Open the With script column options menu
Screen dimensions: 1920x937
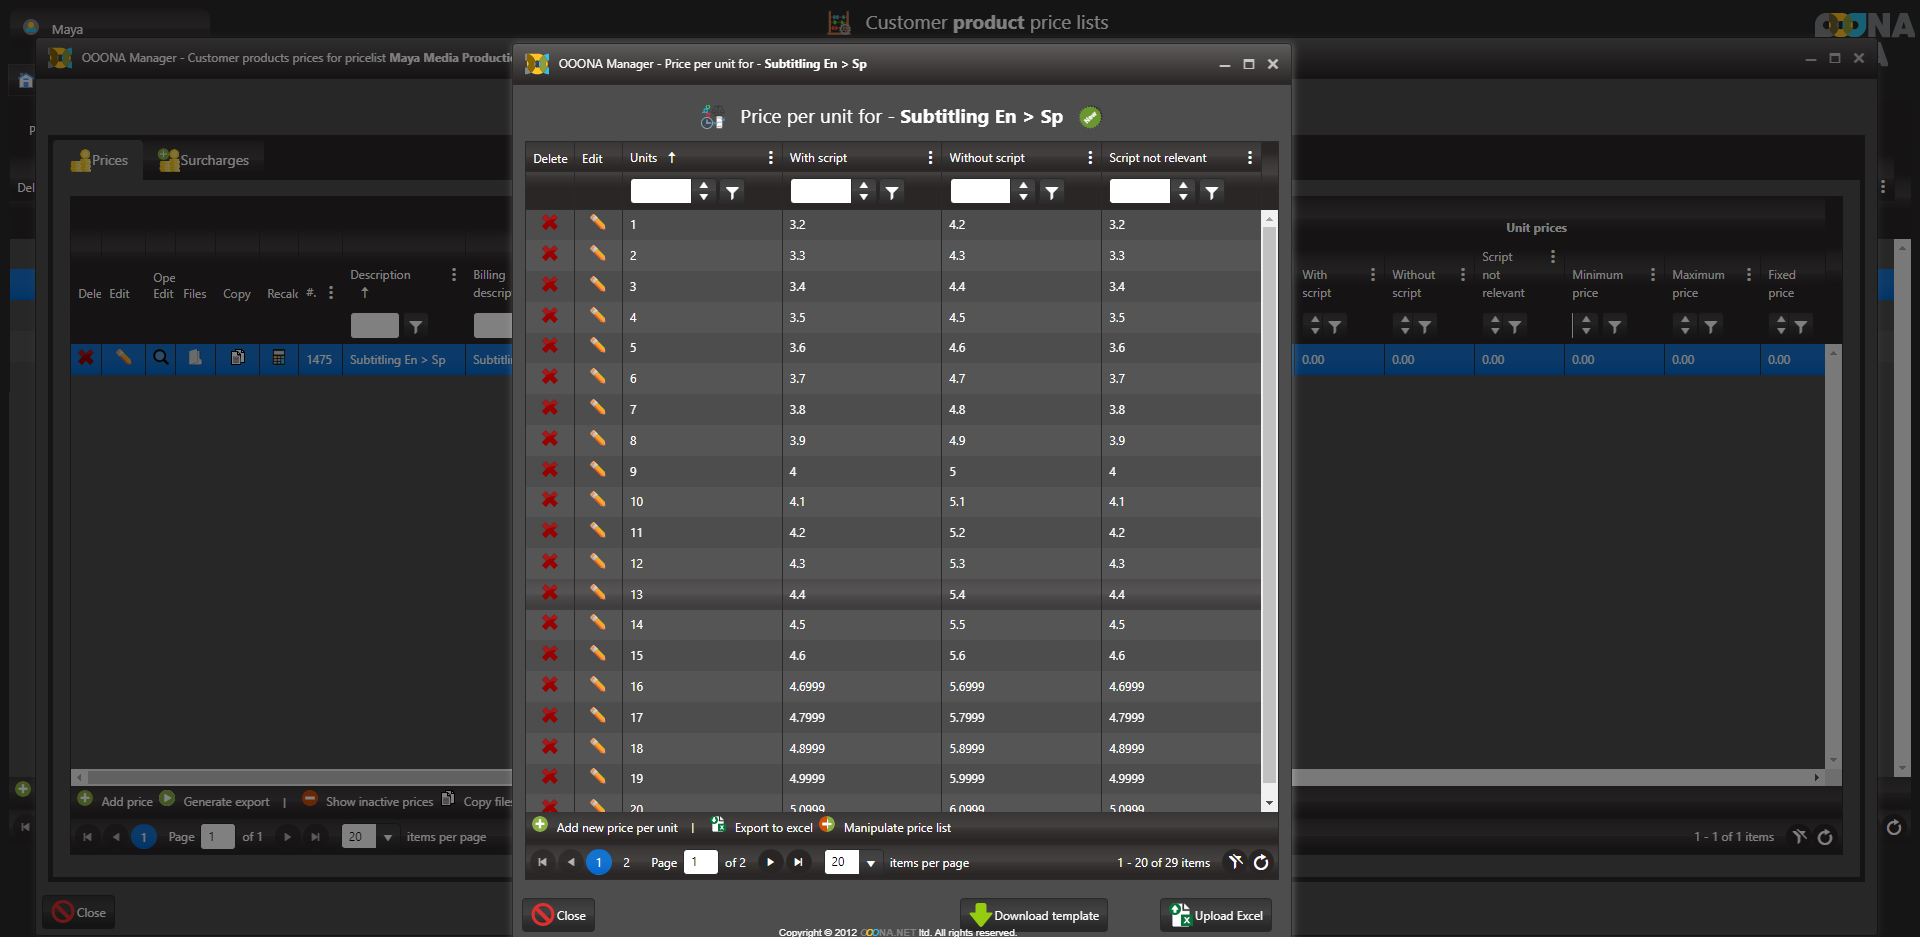coord(930,158)
